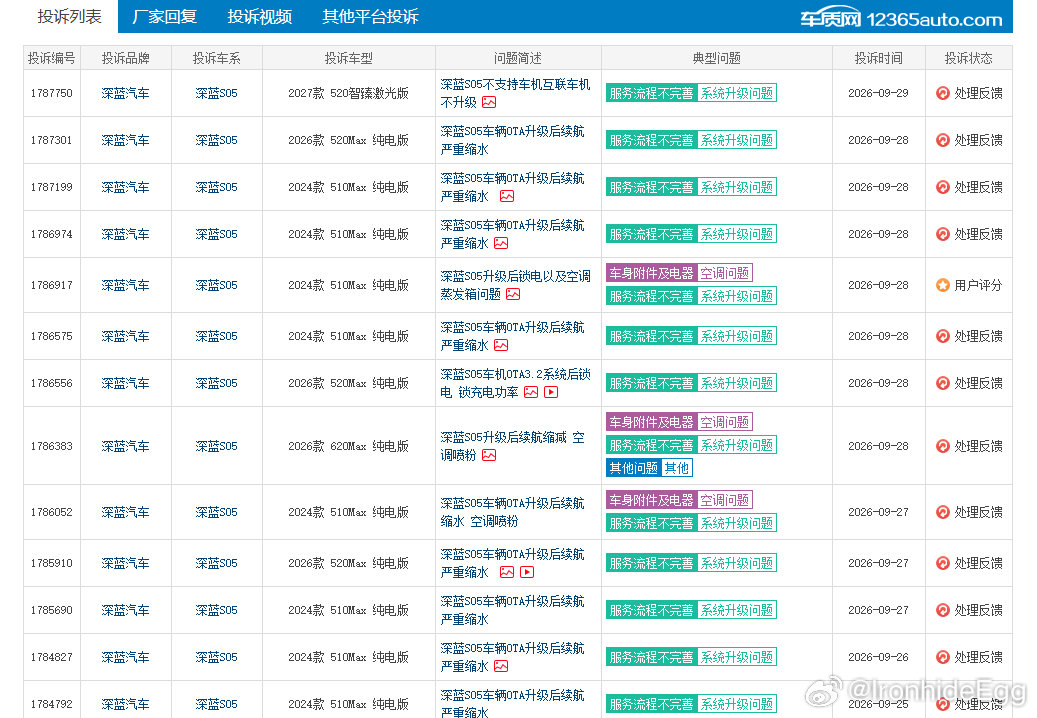Click the image icon in row 1786917

point(513,294)
